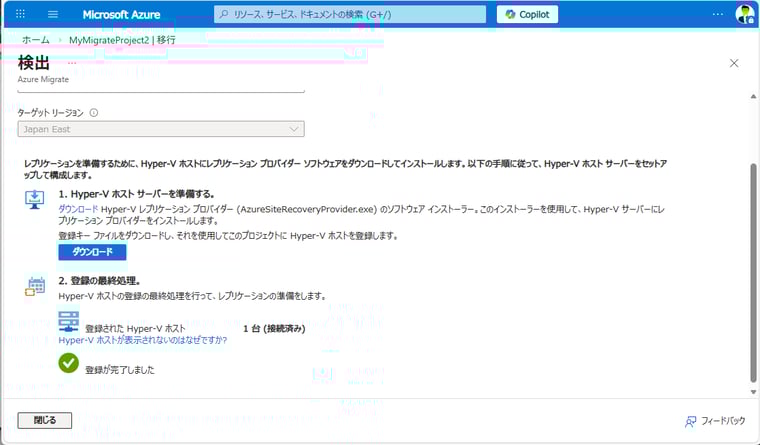Focus the resource search box
Viewport: 760px width, 445px height.
[x=350, y=15]
